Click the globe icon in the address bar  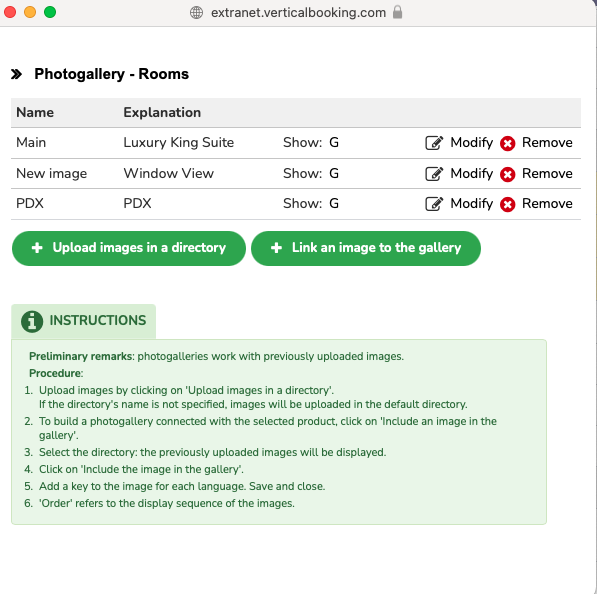(196, 13)
